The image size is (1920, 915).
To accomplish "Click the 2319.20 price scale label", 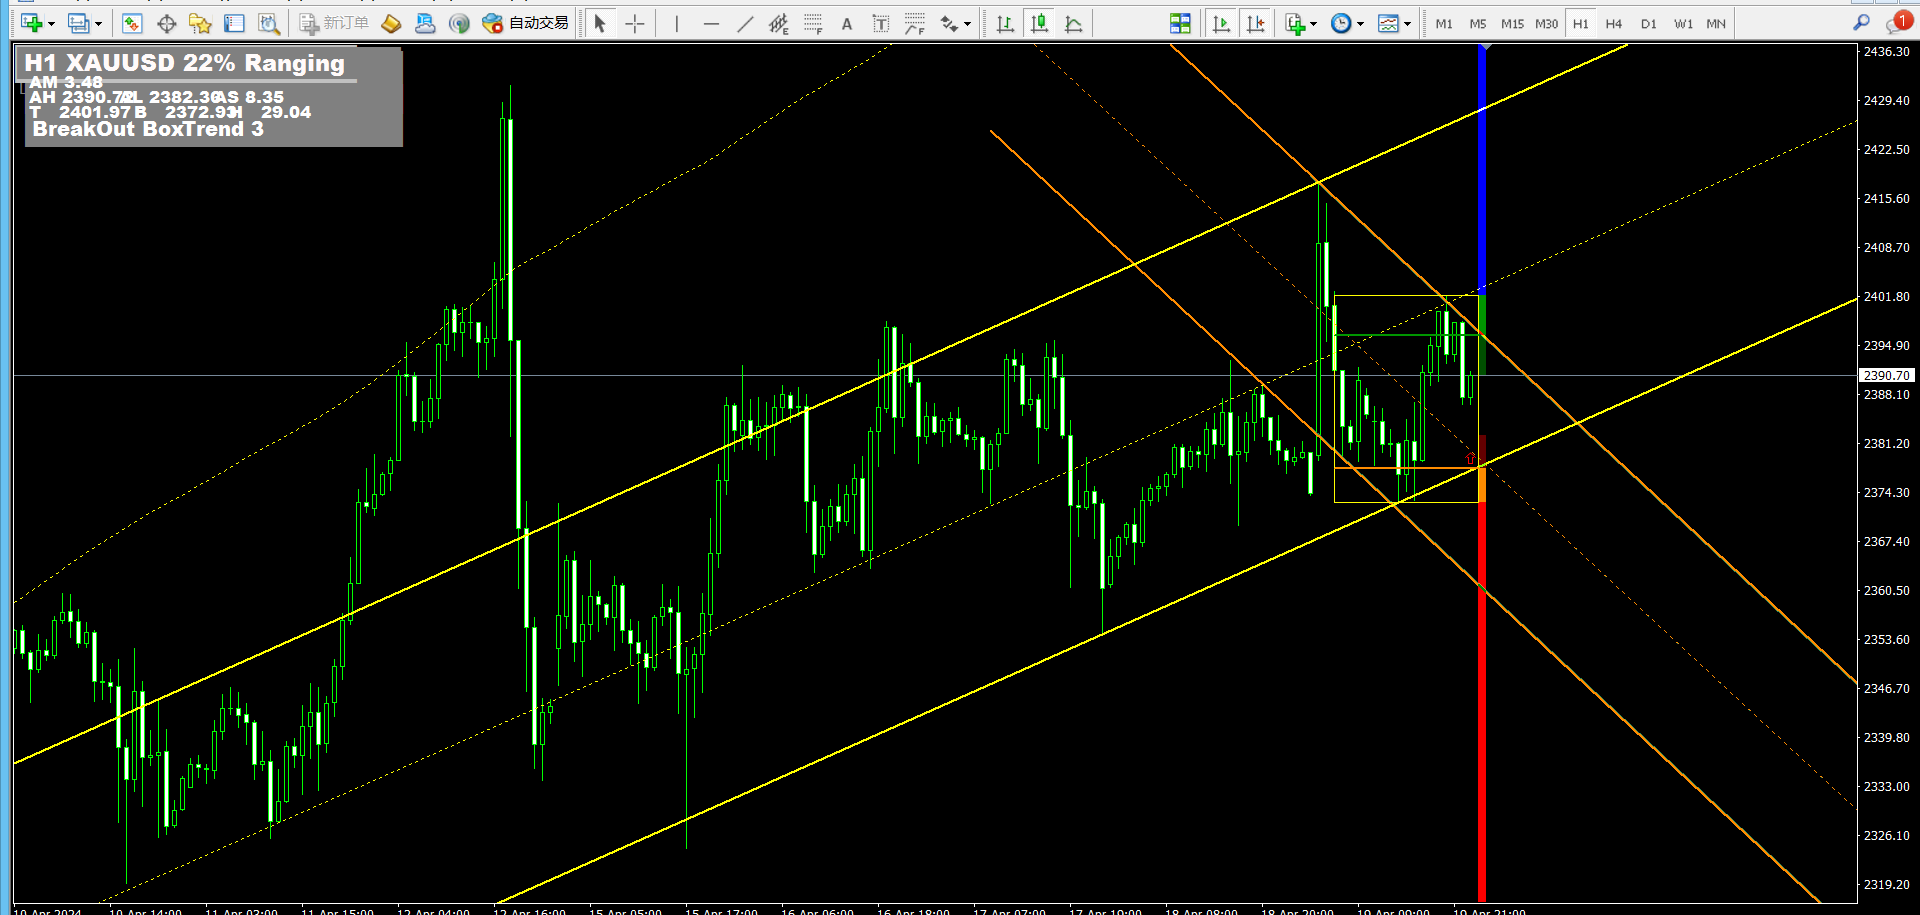I will [1886, 885].
